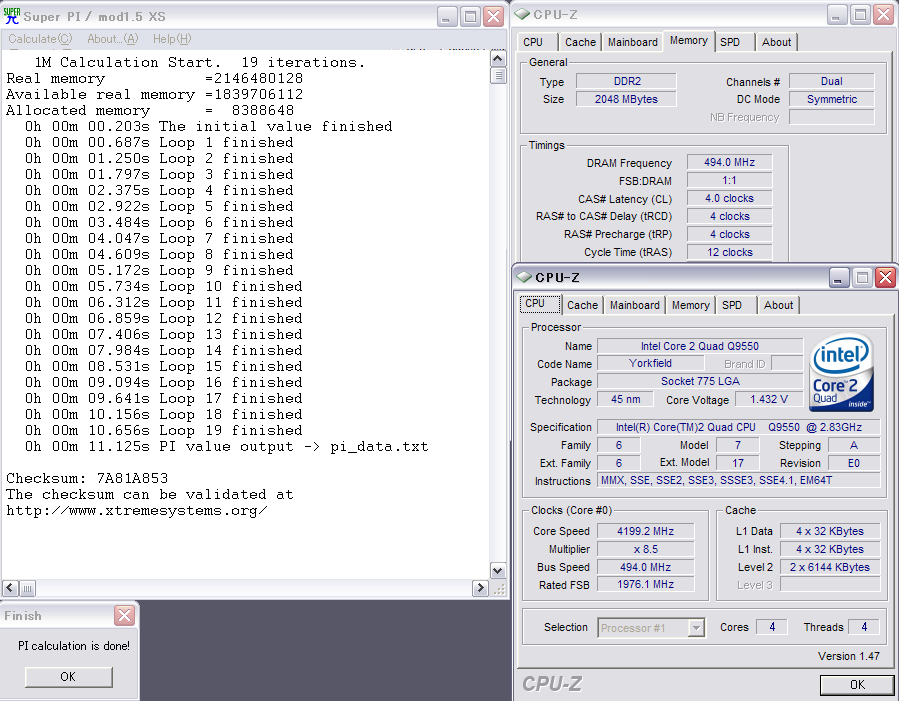
Task: Click the Intel Core 2 Quad logo
Action: [x=841, y=372]
